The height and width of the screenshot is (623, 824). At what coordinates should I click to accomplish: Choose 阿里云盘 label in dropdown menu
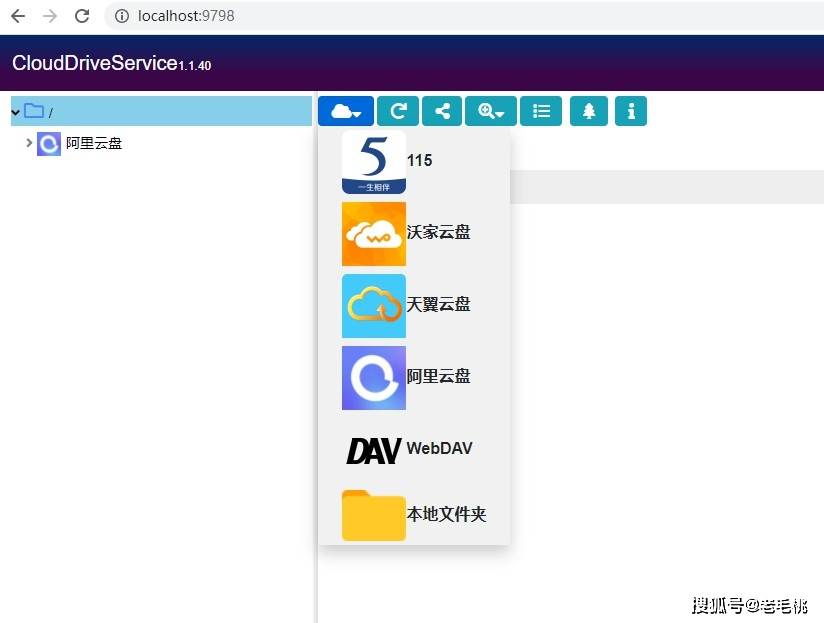pos(438,376)
